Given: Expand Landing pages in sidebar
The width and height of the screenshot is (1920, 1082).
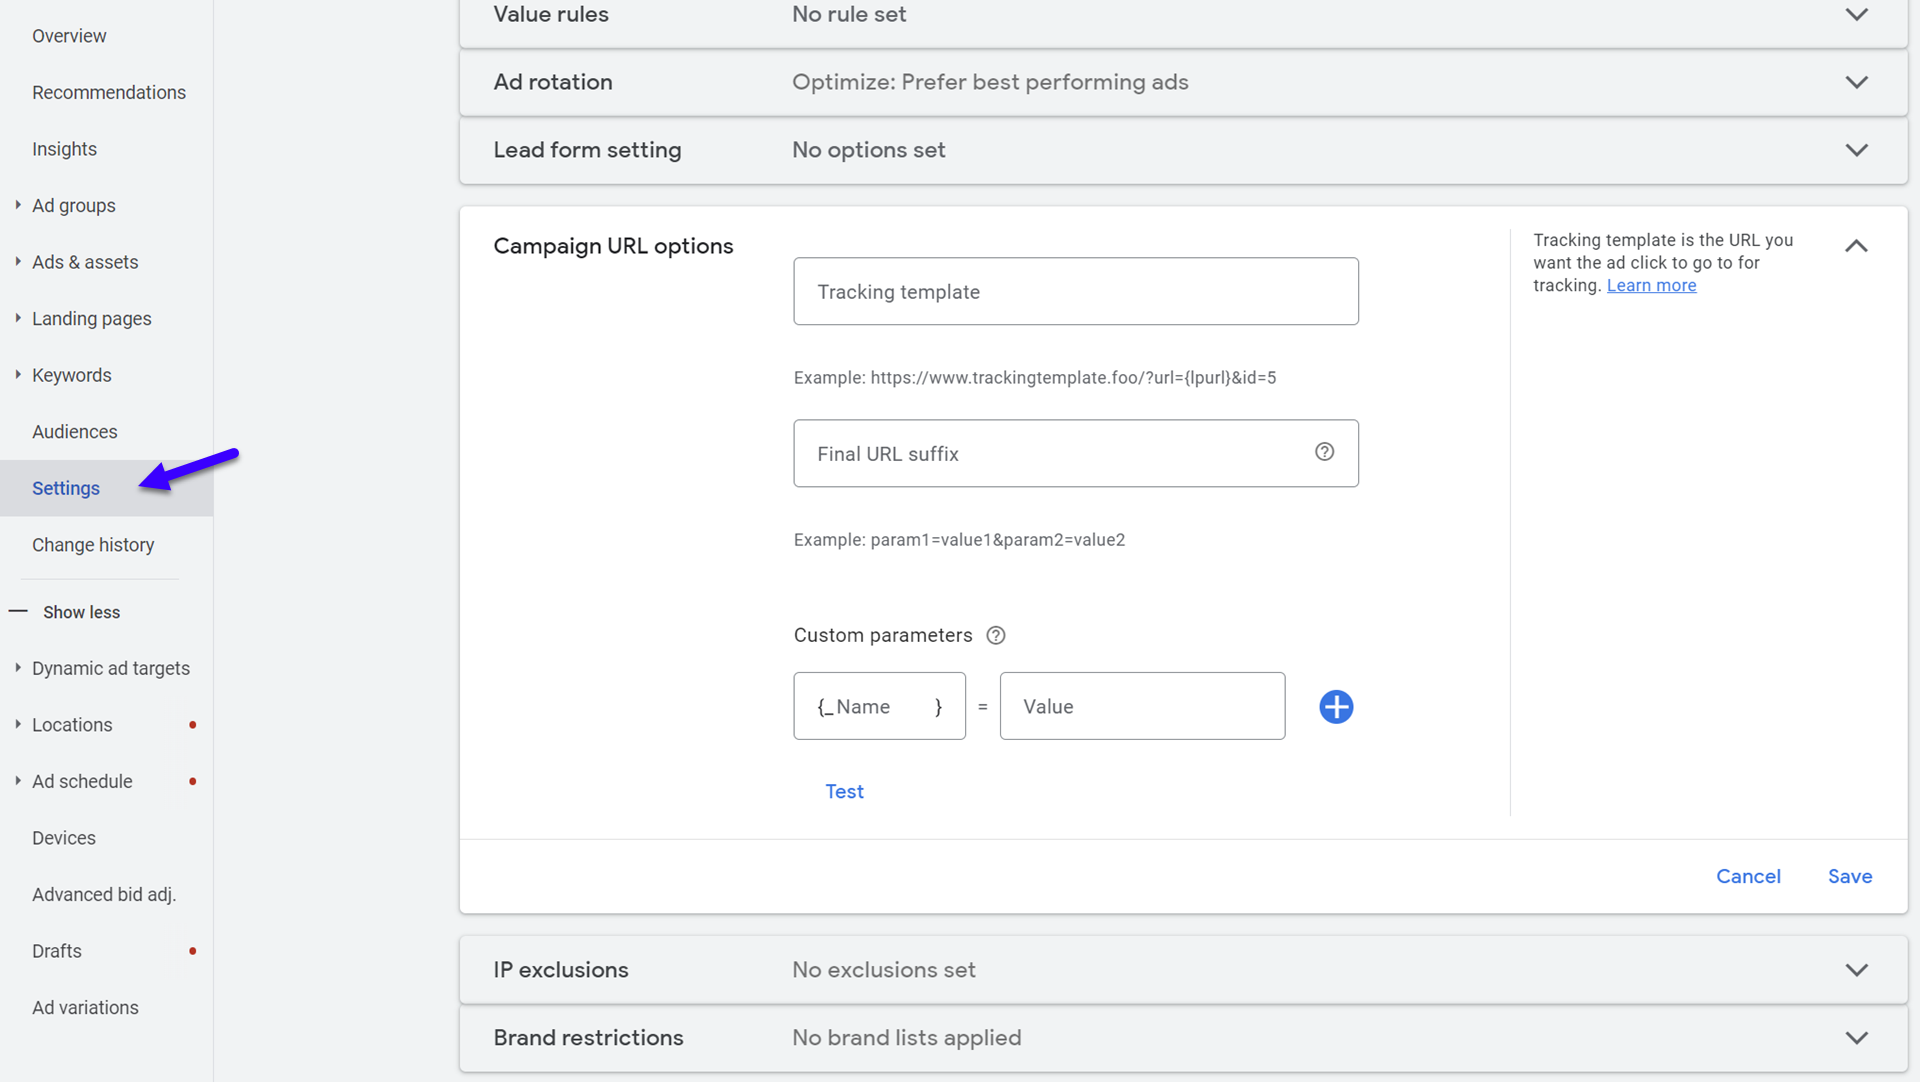Looking at the screenshot, I should pos(18,318).
